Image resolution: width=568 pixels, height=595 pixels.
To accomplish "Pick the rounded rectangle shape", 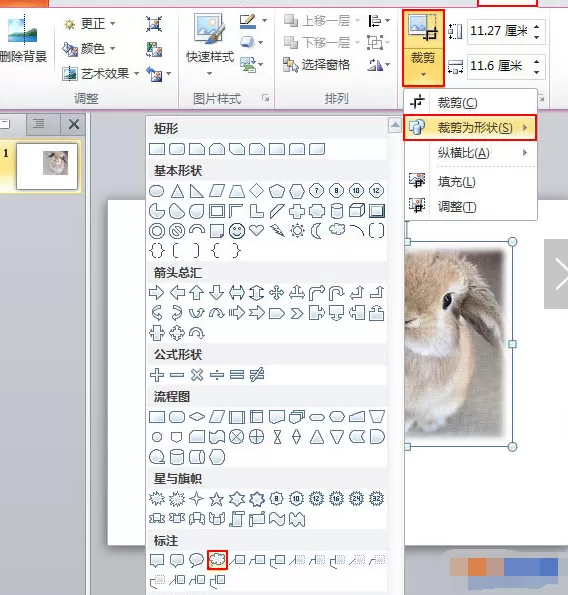I will (177, 149).
